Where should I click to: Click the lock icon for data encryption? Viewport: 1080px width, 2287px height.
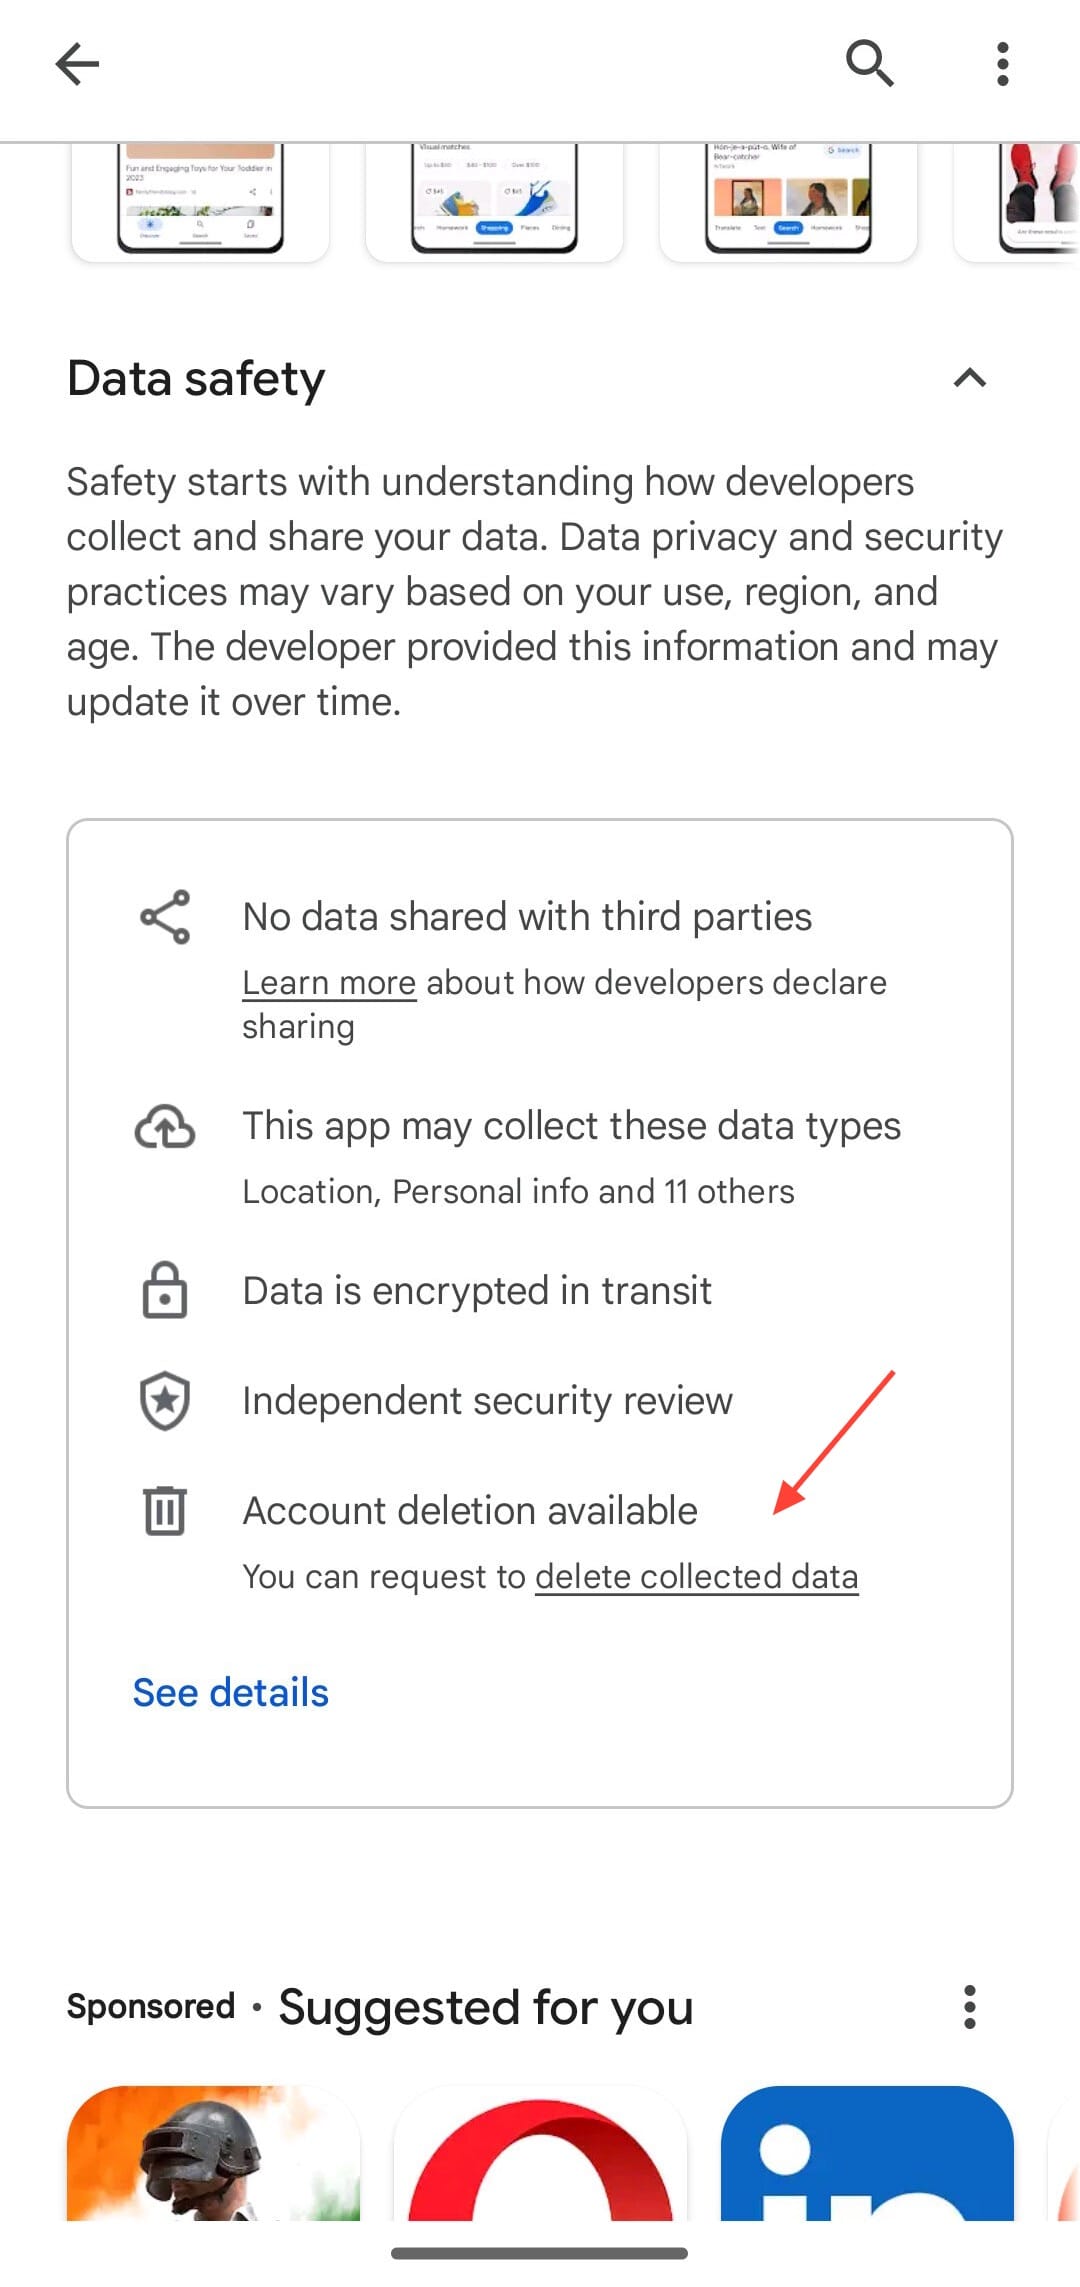(166, 1291)
